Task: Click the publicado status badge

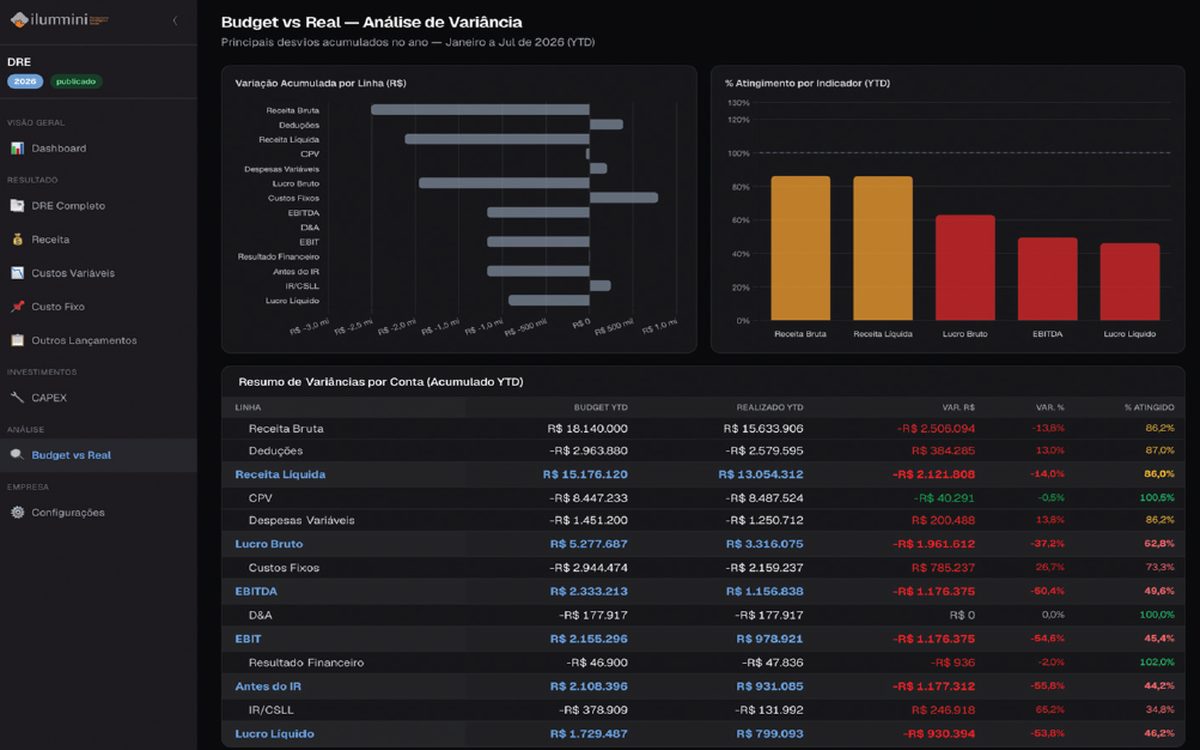Action: pos(76,81)
